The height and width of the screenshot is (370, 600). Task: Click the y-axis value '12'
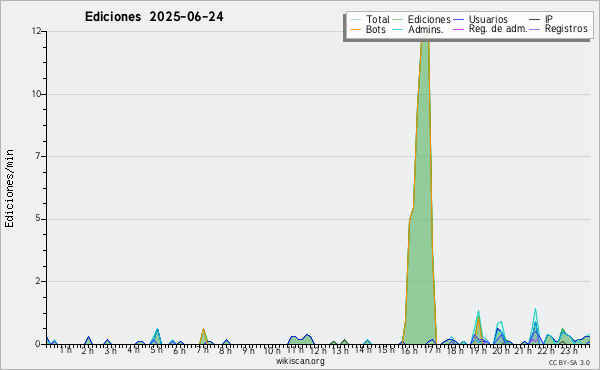click(36, 31)
